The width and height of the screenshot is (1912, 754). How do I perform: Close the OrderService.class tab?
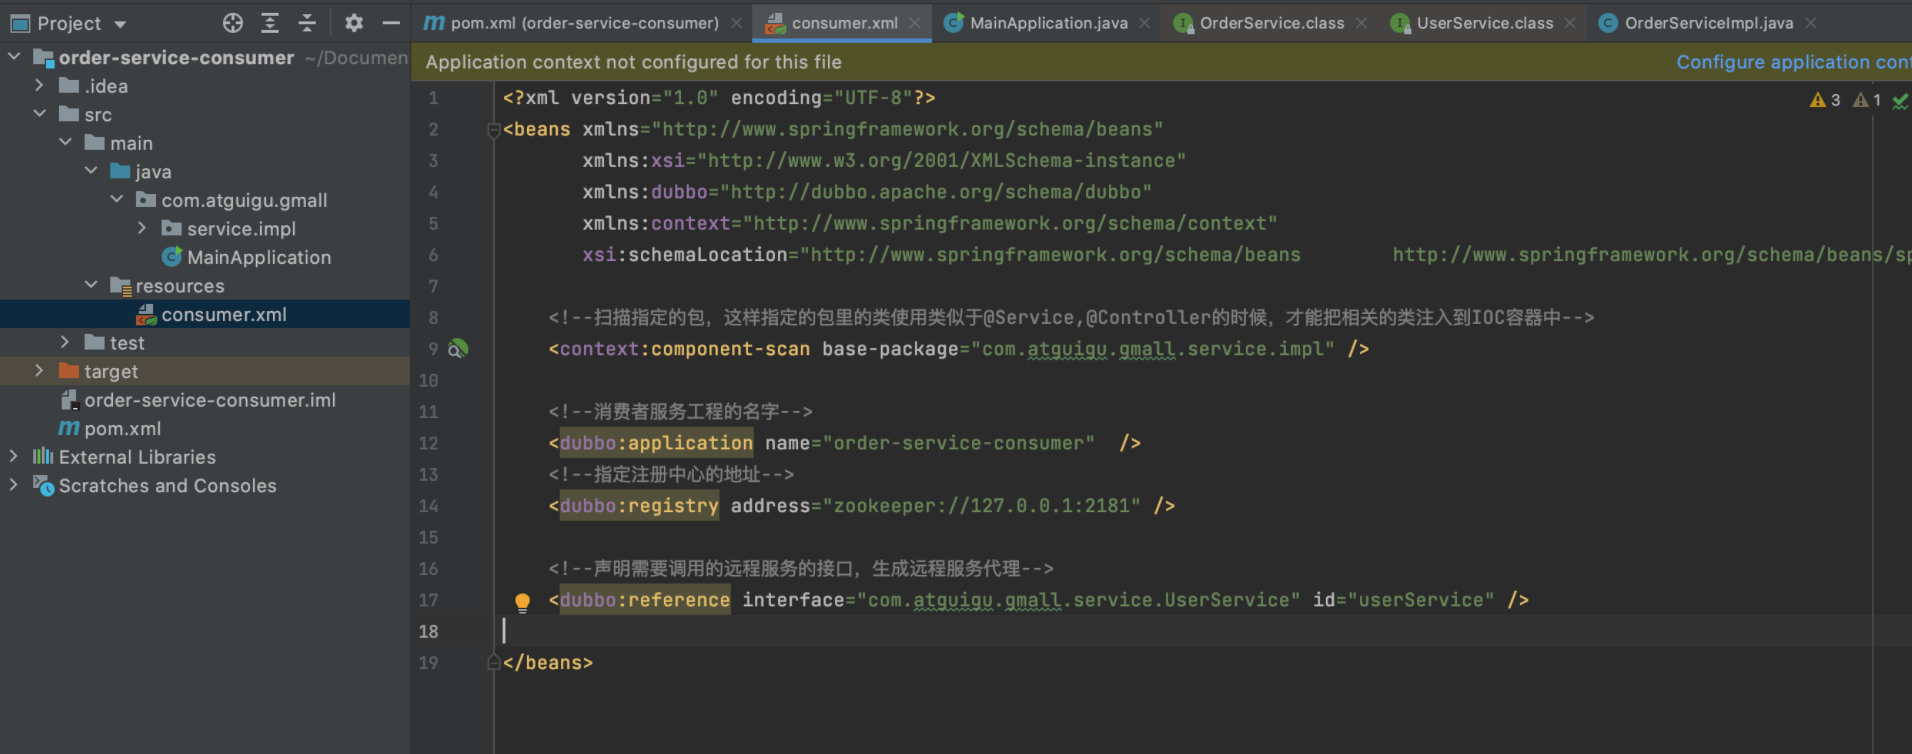[x=1361, y=23]
